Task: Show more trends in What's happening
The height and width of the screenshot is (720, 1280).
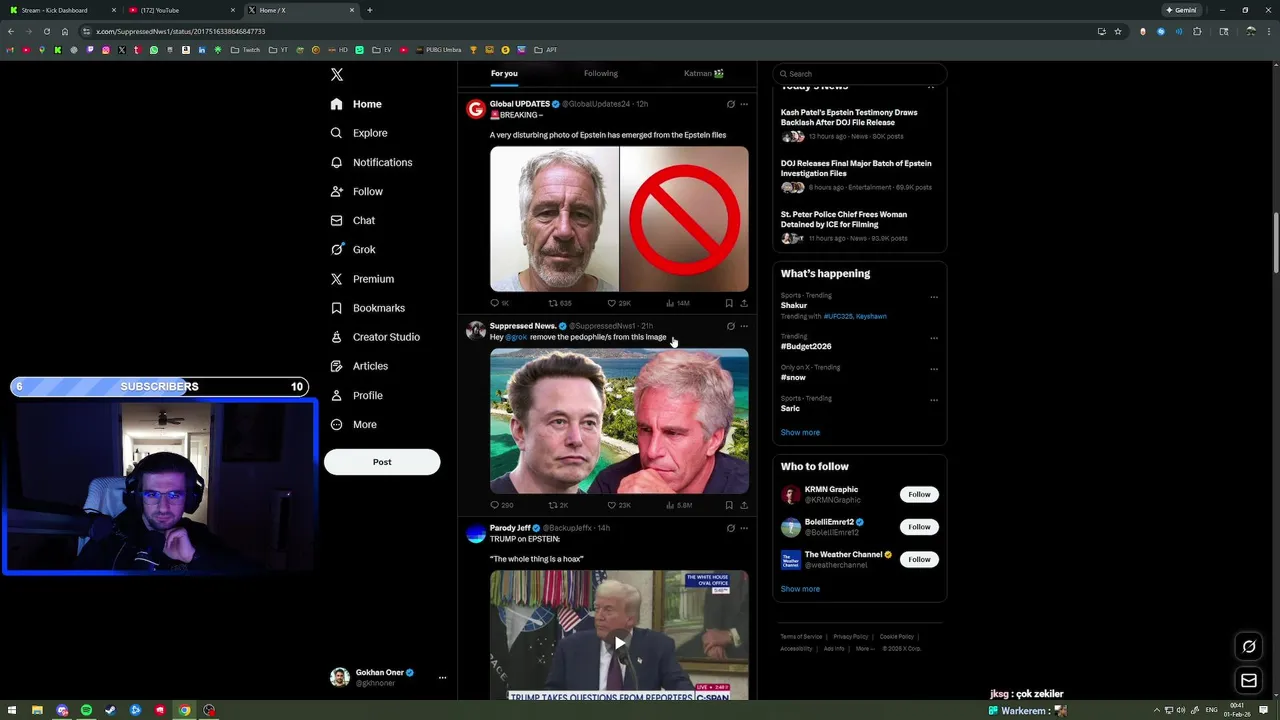Action: coord(800,433)
